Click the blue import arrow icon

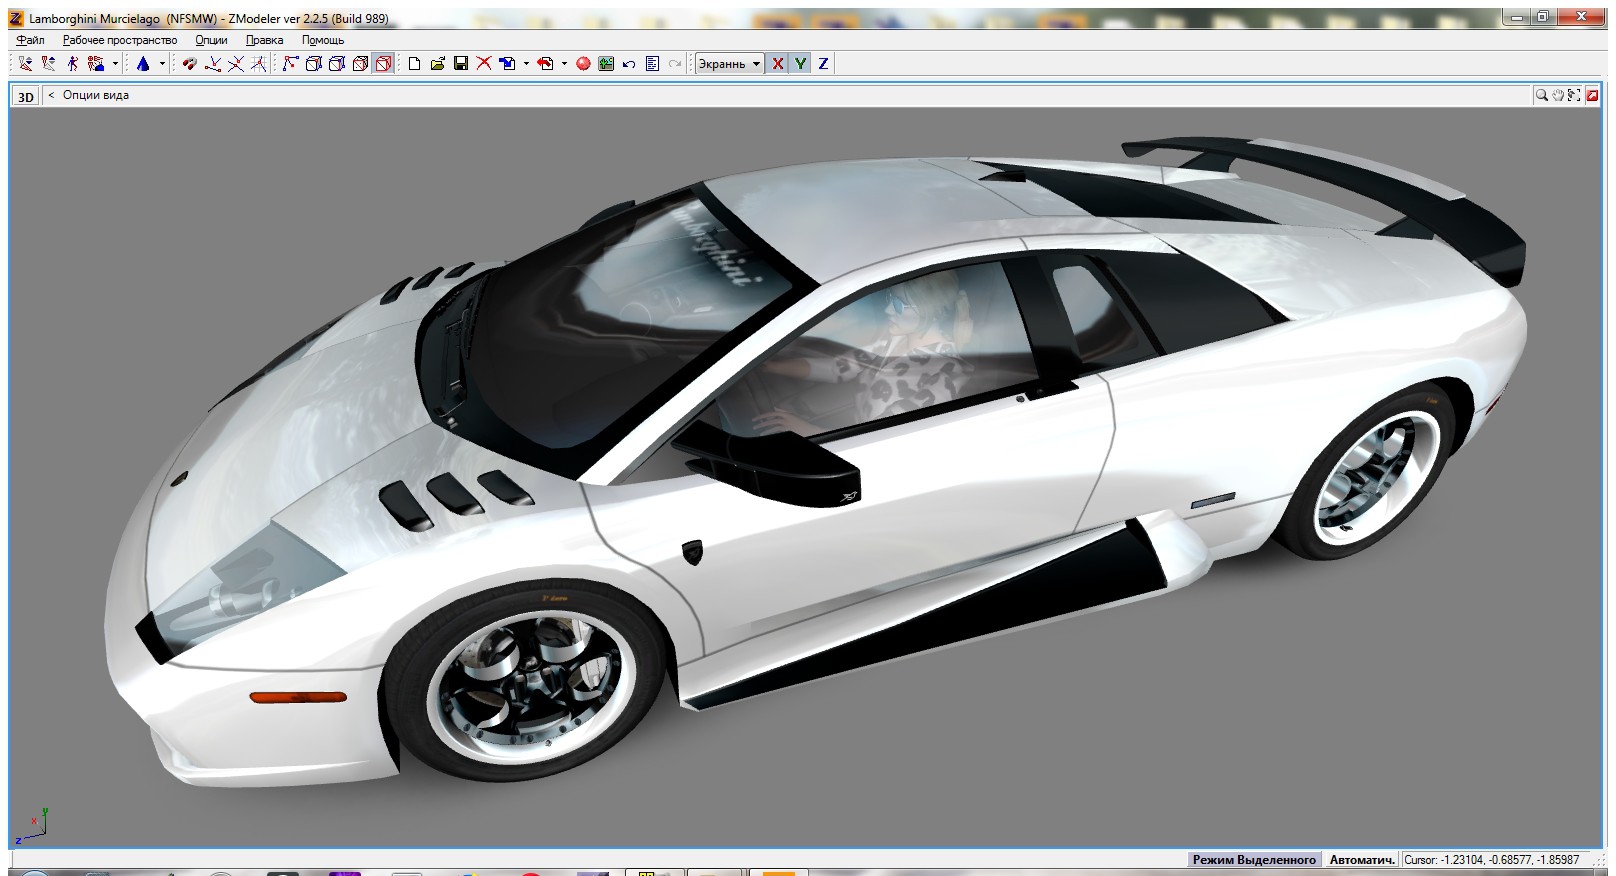(507, 63)
